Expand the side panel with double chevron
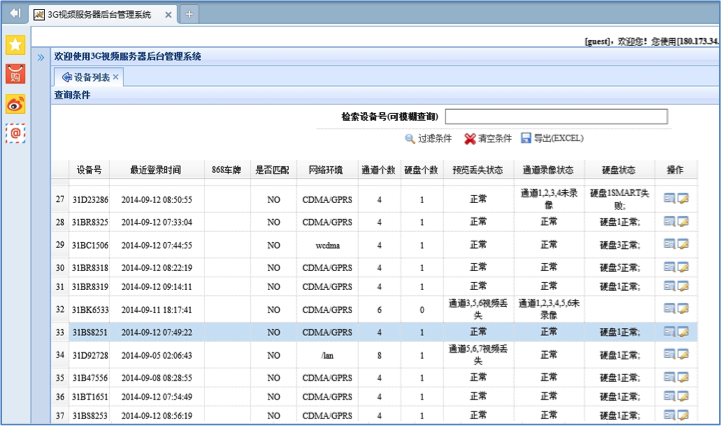 [41, 58]
